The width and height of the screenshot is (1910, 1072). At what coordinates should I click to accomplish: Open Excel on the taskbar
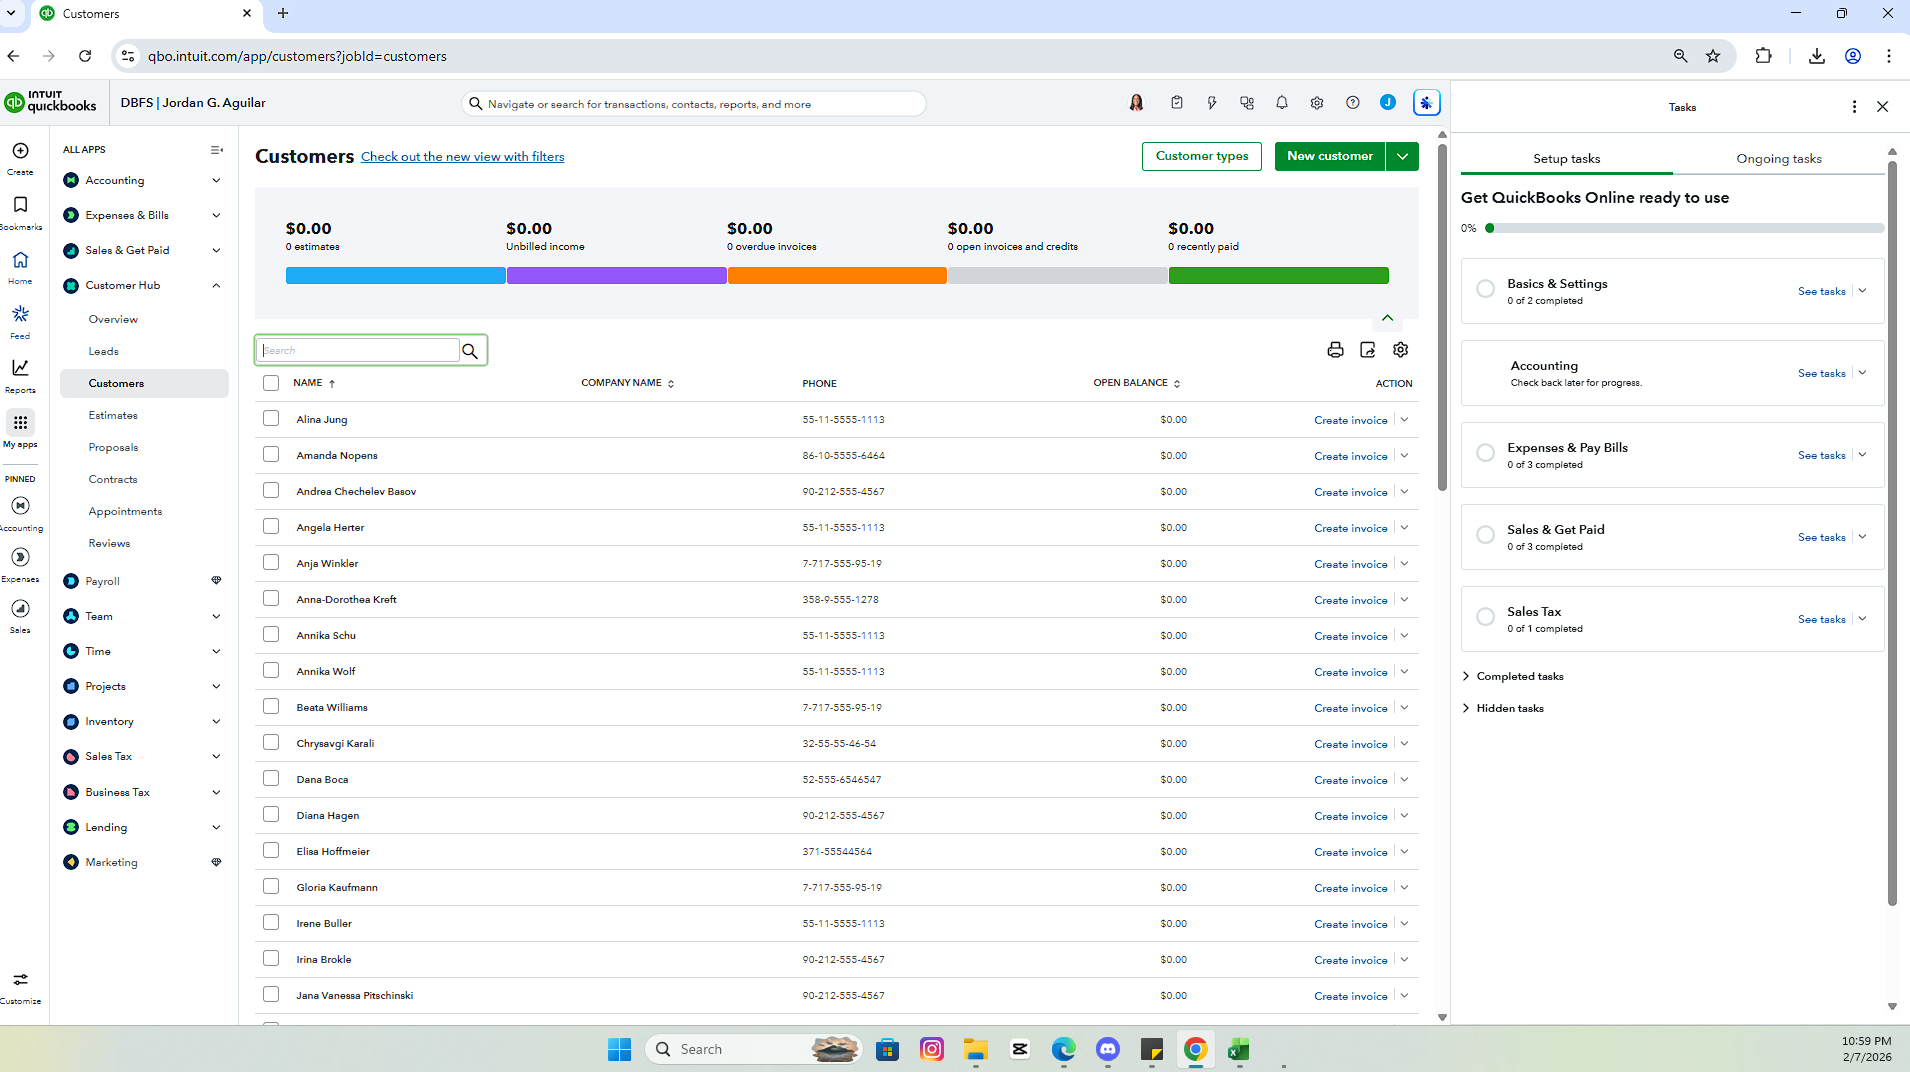click(x=1239, y=1049)
